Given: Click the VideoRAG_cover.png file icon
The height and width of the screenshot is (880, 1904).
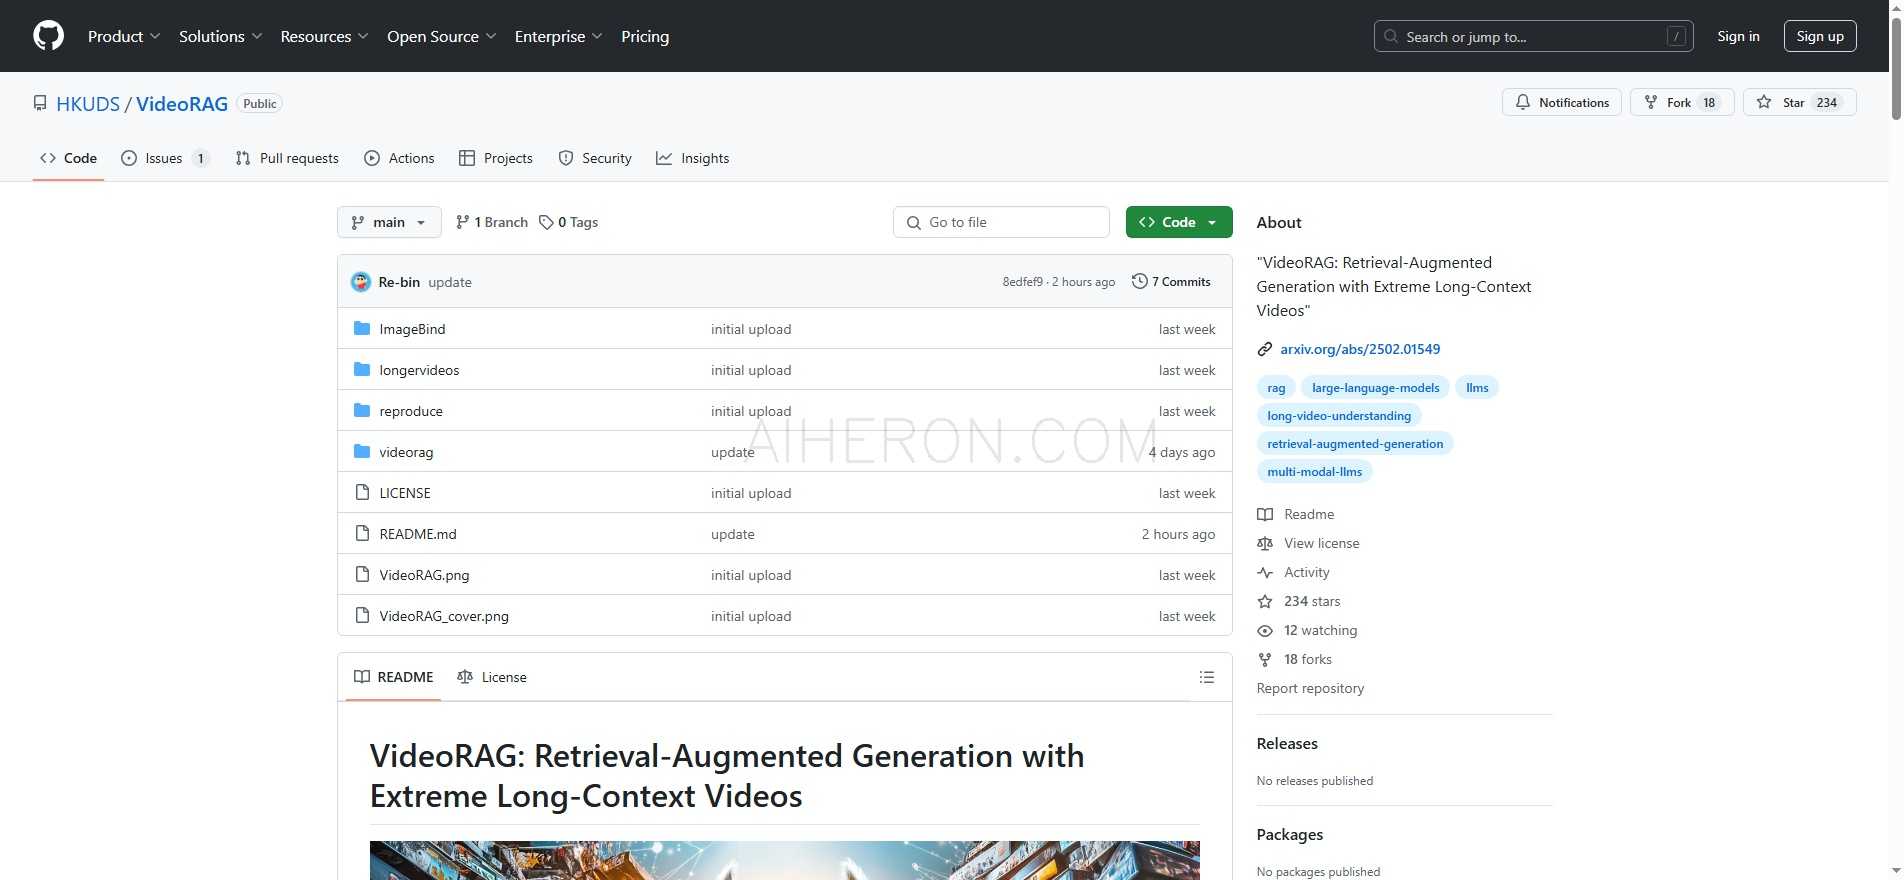Looking at the screenshot, I should tap(362, 616).
